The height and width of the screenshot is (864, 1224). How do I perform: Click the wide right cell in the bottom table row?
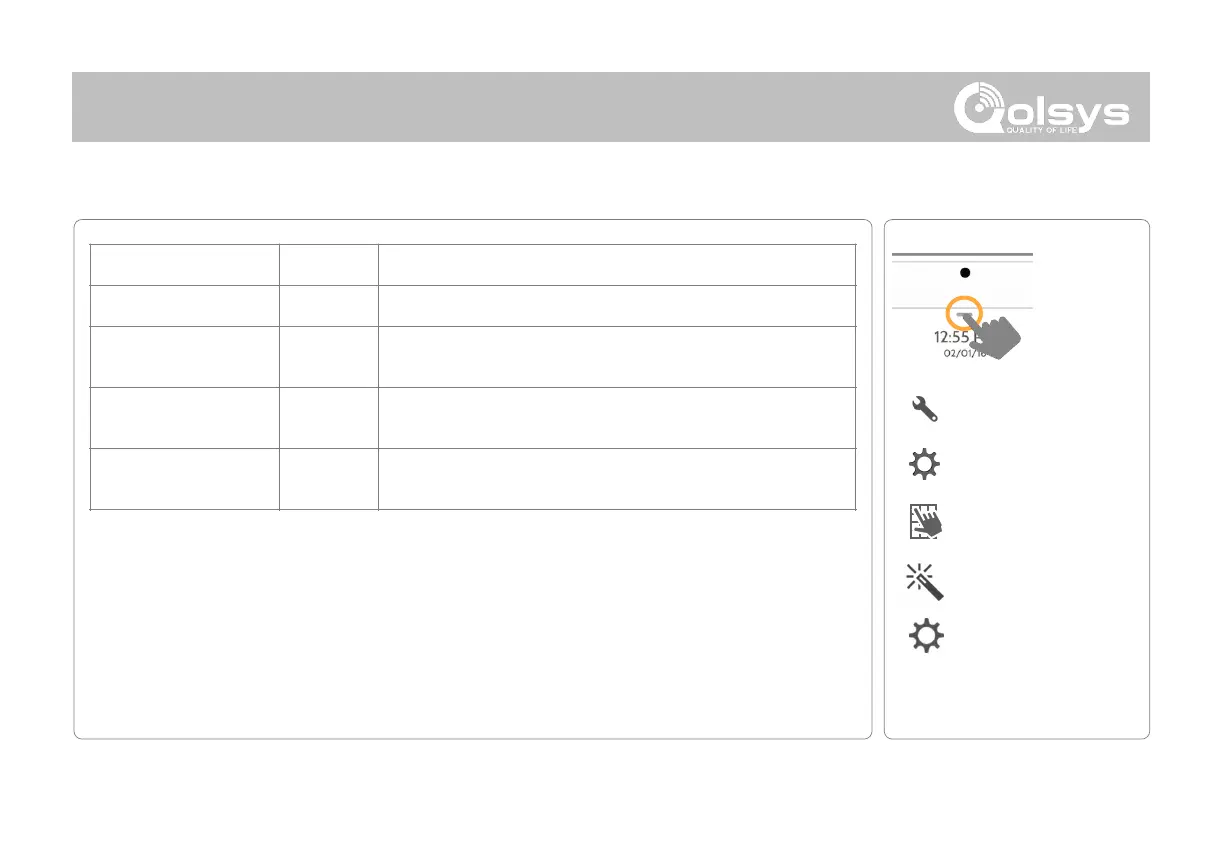point(616,479)
